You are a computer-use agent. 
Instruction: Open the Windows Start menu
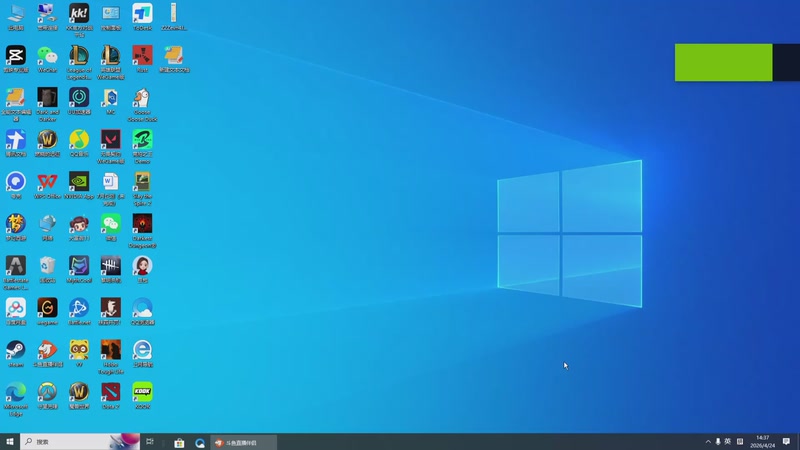tap(10, 442)
